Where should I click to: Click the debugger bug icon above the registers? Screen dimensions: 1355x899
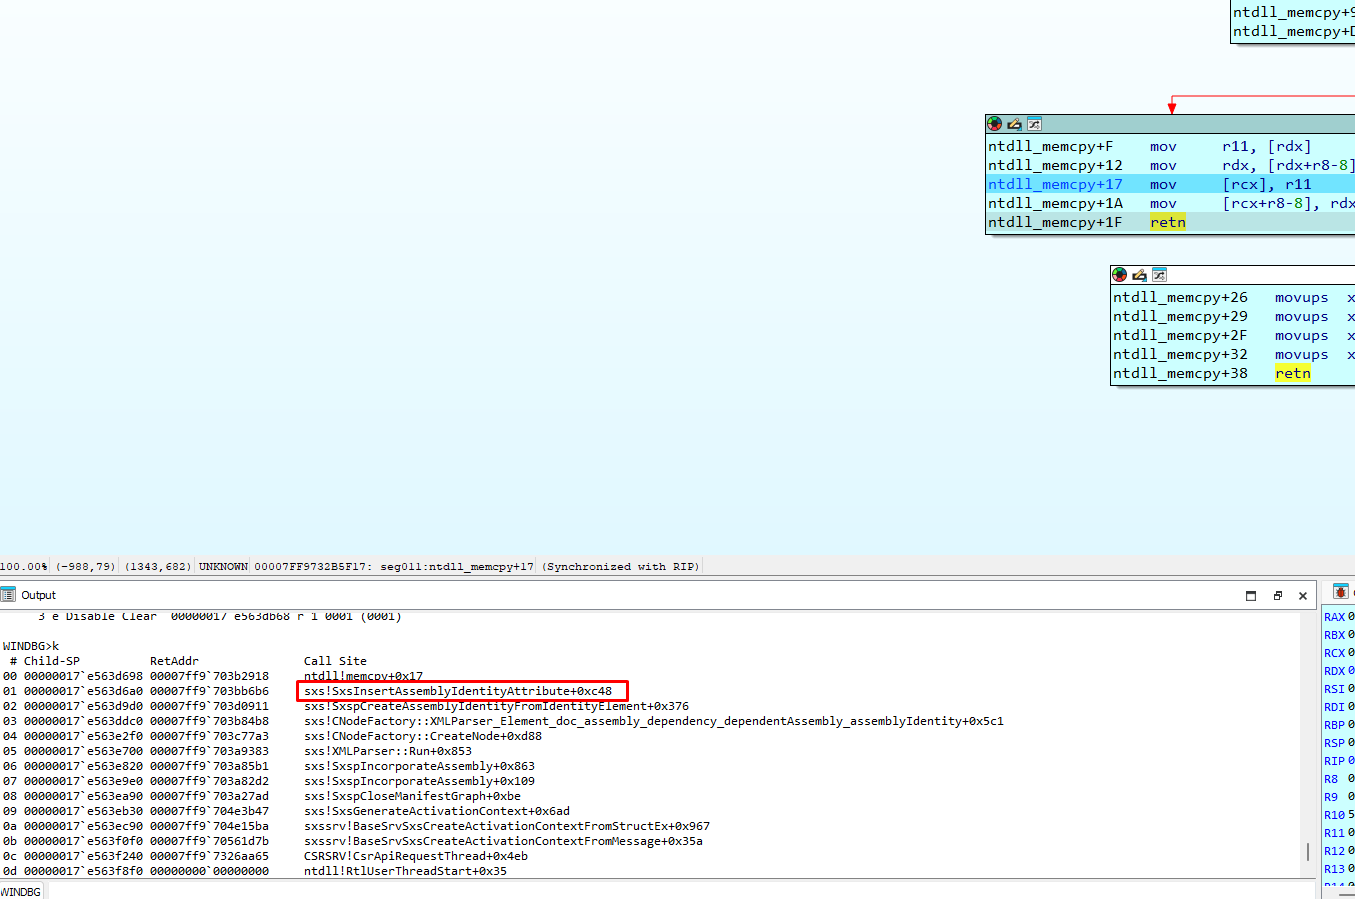click(x=1341, y=592)
